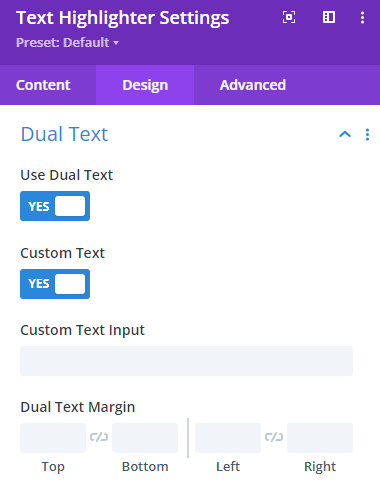Click the Dual Text section title
The width and height of the screenshot is (380, 487).
point(64,134)
